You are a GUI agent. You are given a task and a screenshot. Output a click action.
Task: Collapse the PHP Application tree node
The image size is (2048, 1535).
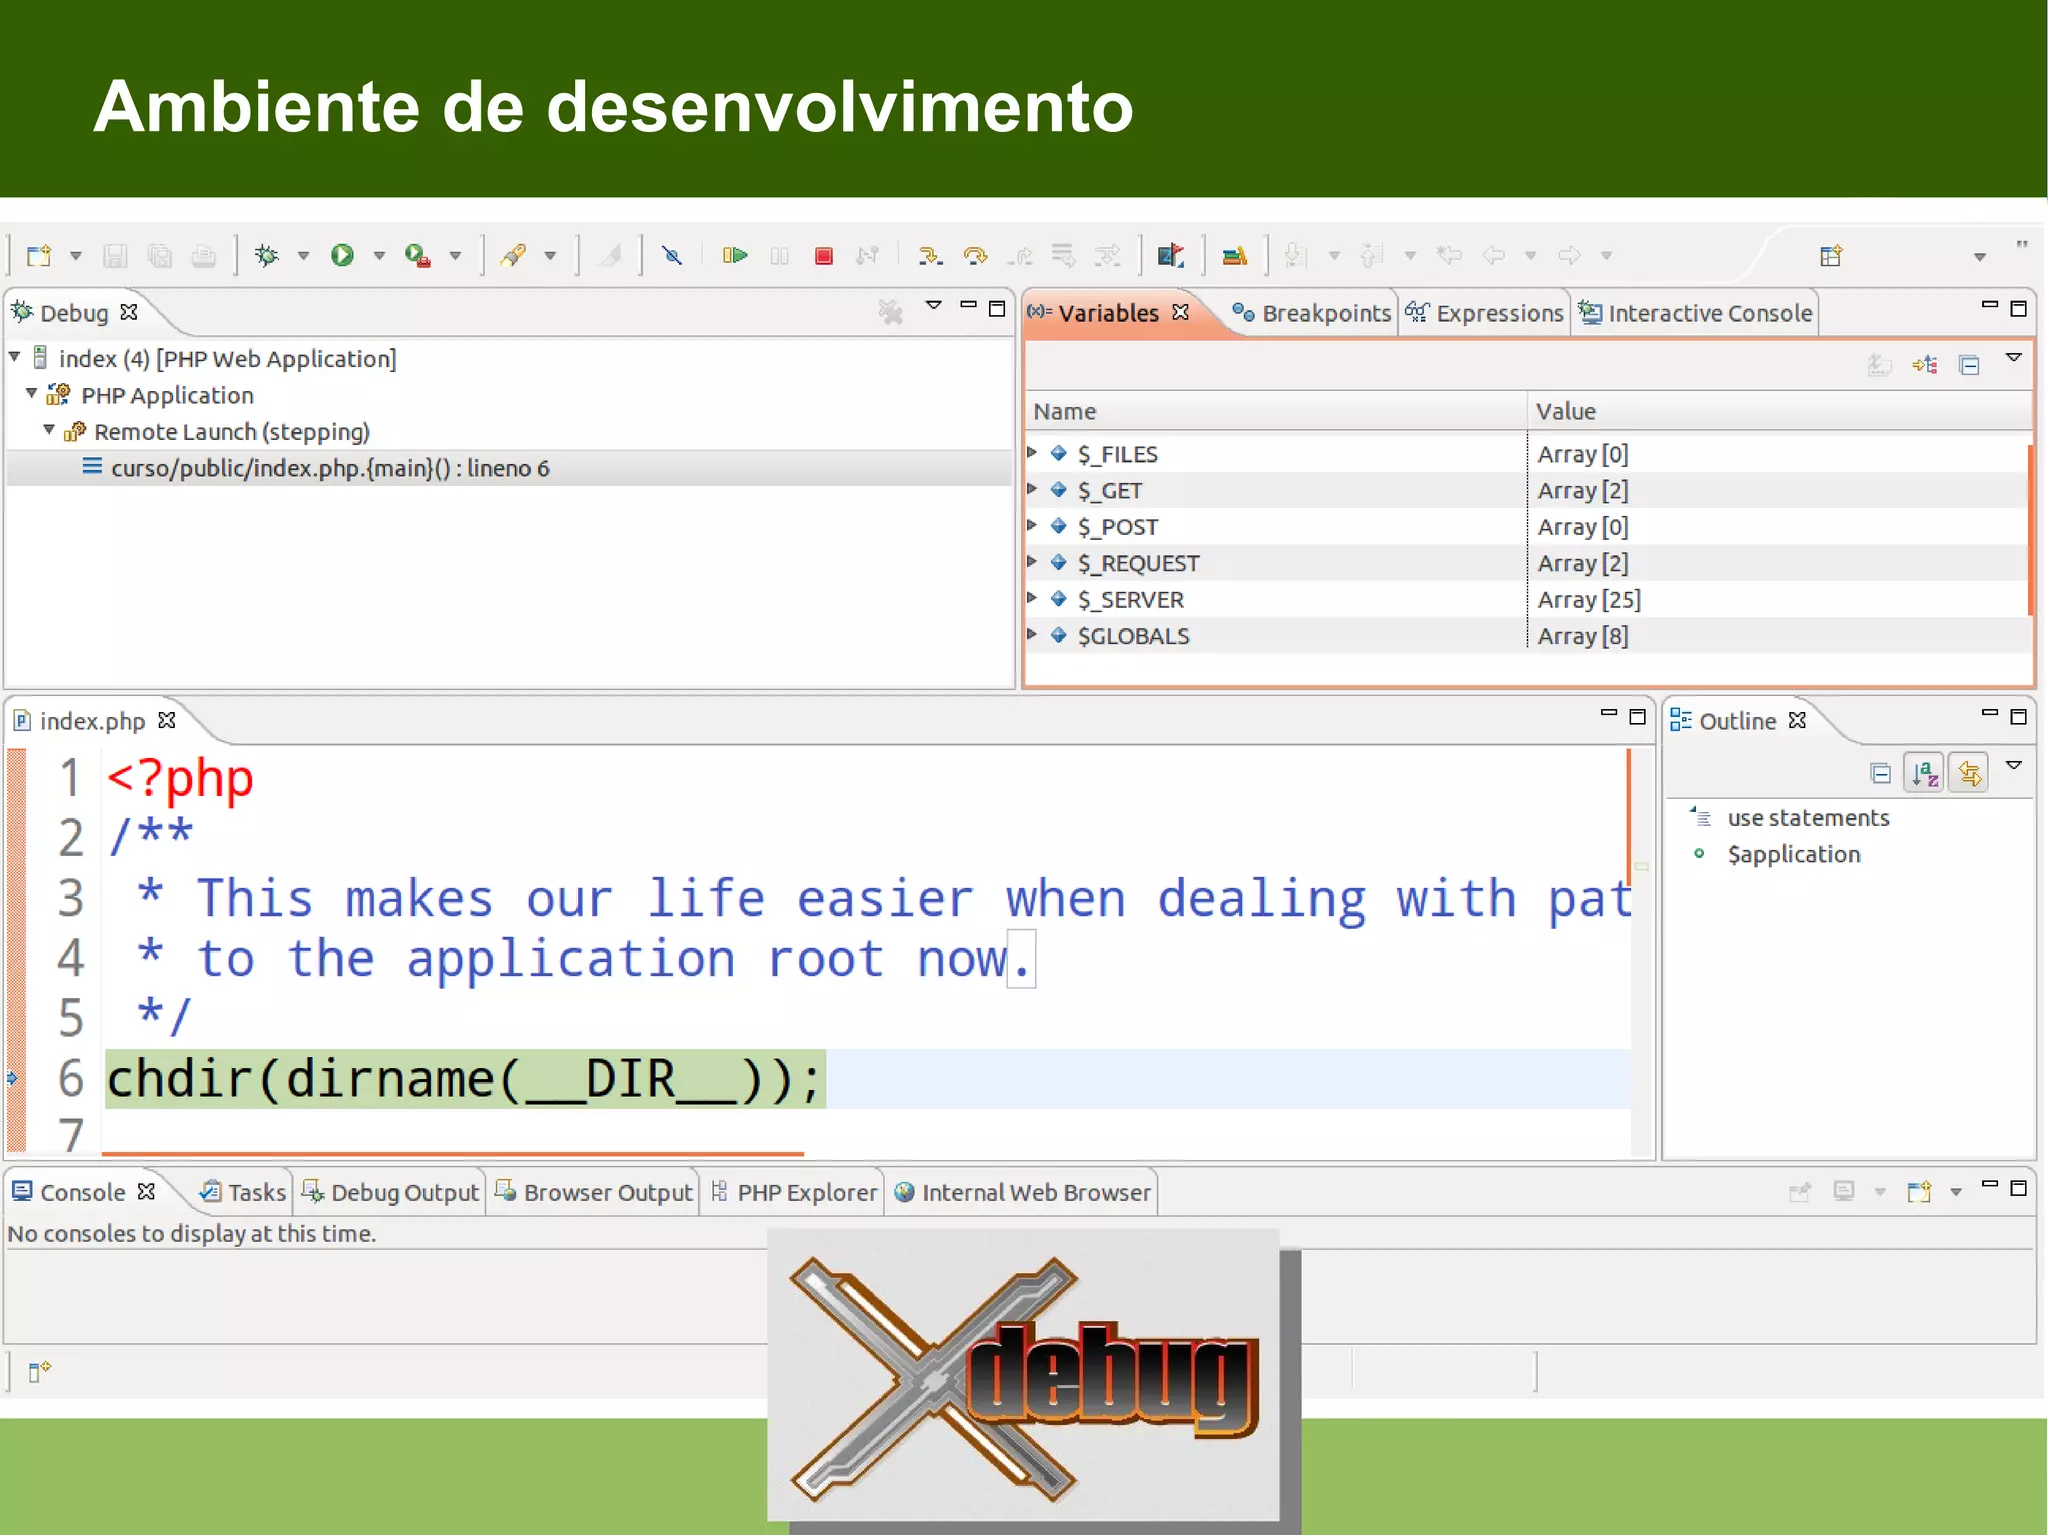pyautogui.click(x=32, y=393)
